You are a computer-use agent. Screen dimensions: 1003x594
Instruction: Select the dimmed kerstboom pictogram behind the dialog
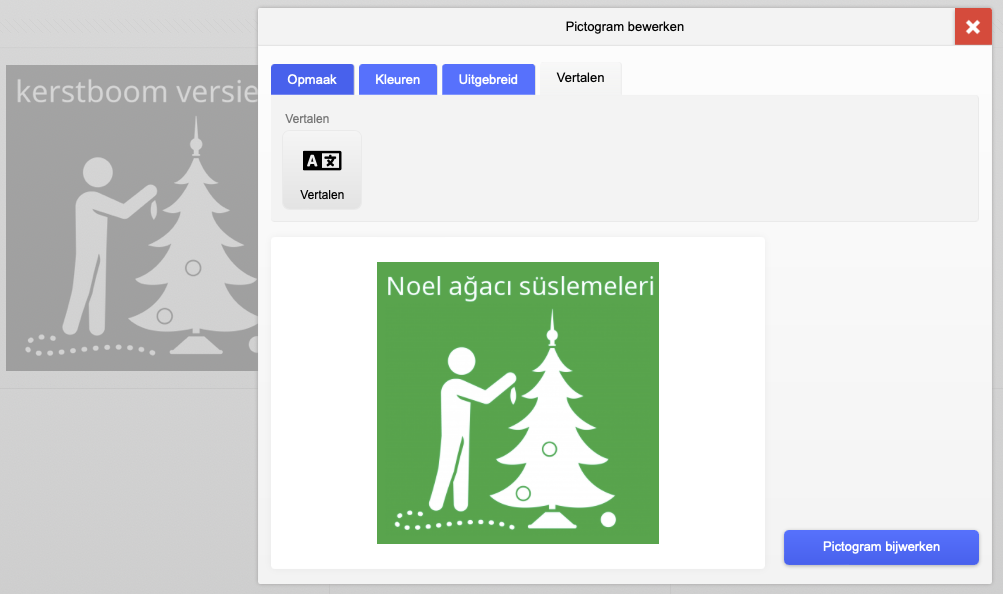(132, 217)
